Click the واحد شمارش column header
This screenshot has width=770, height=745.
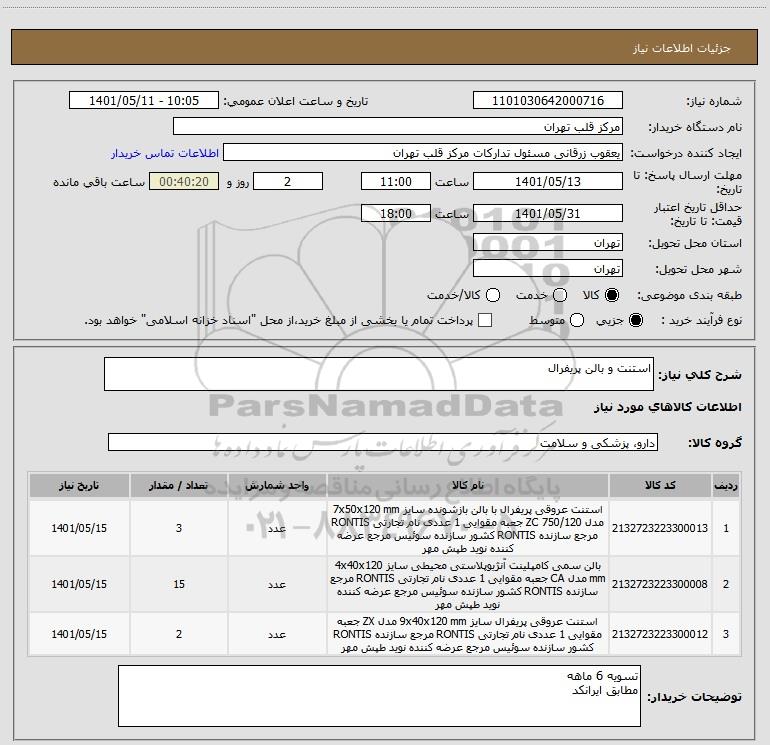point(277,485)
